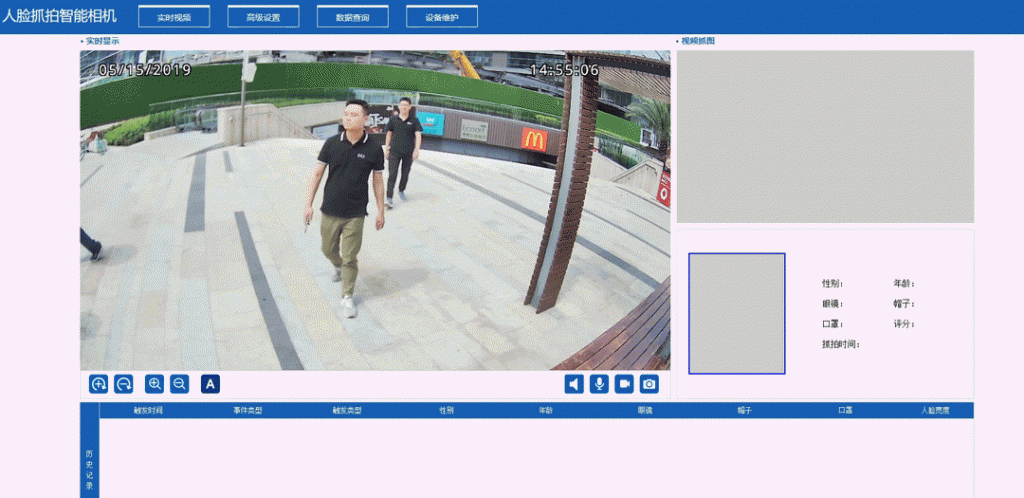Screen dimensions: 1024x498
Task: Click the 视频抓图 snapshot preview panel
Action: point(825,136)
